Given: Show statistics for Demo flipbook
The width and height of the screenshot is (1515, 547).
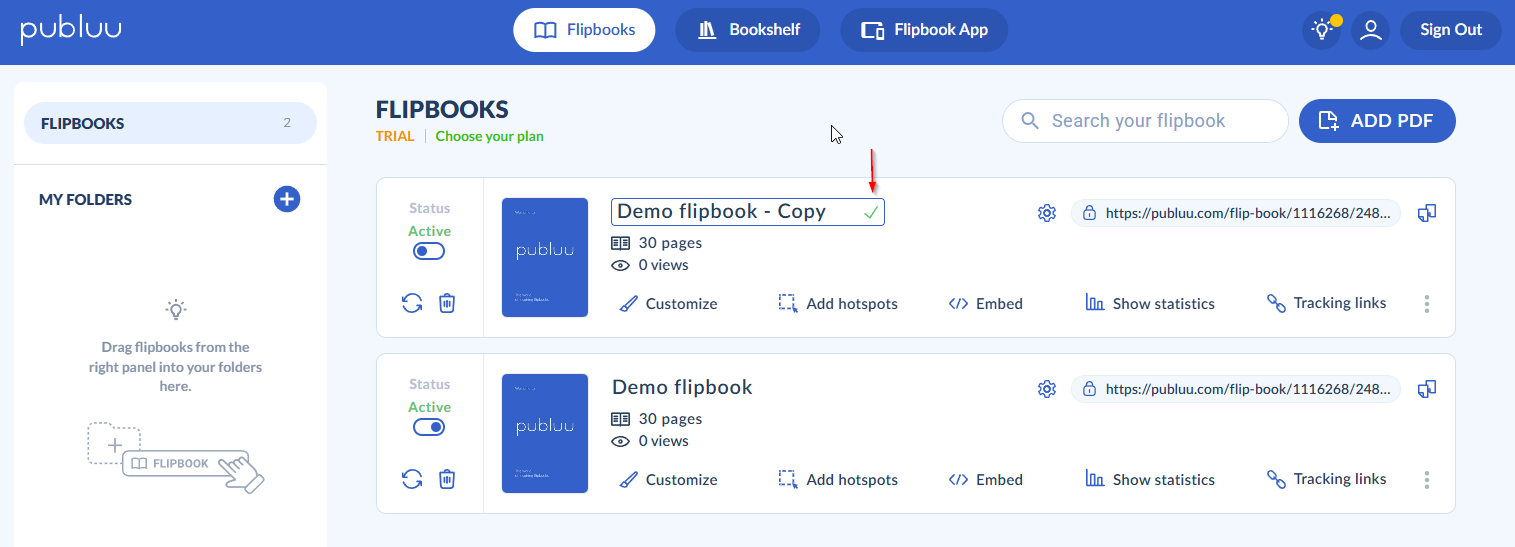Looking at the screenshot, I should click(1150, 479).
